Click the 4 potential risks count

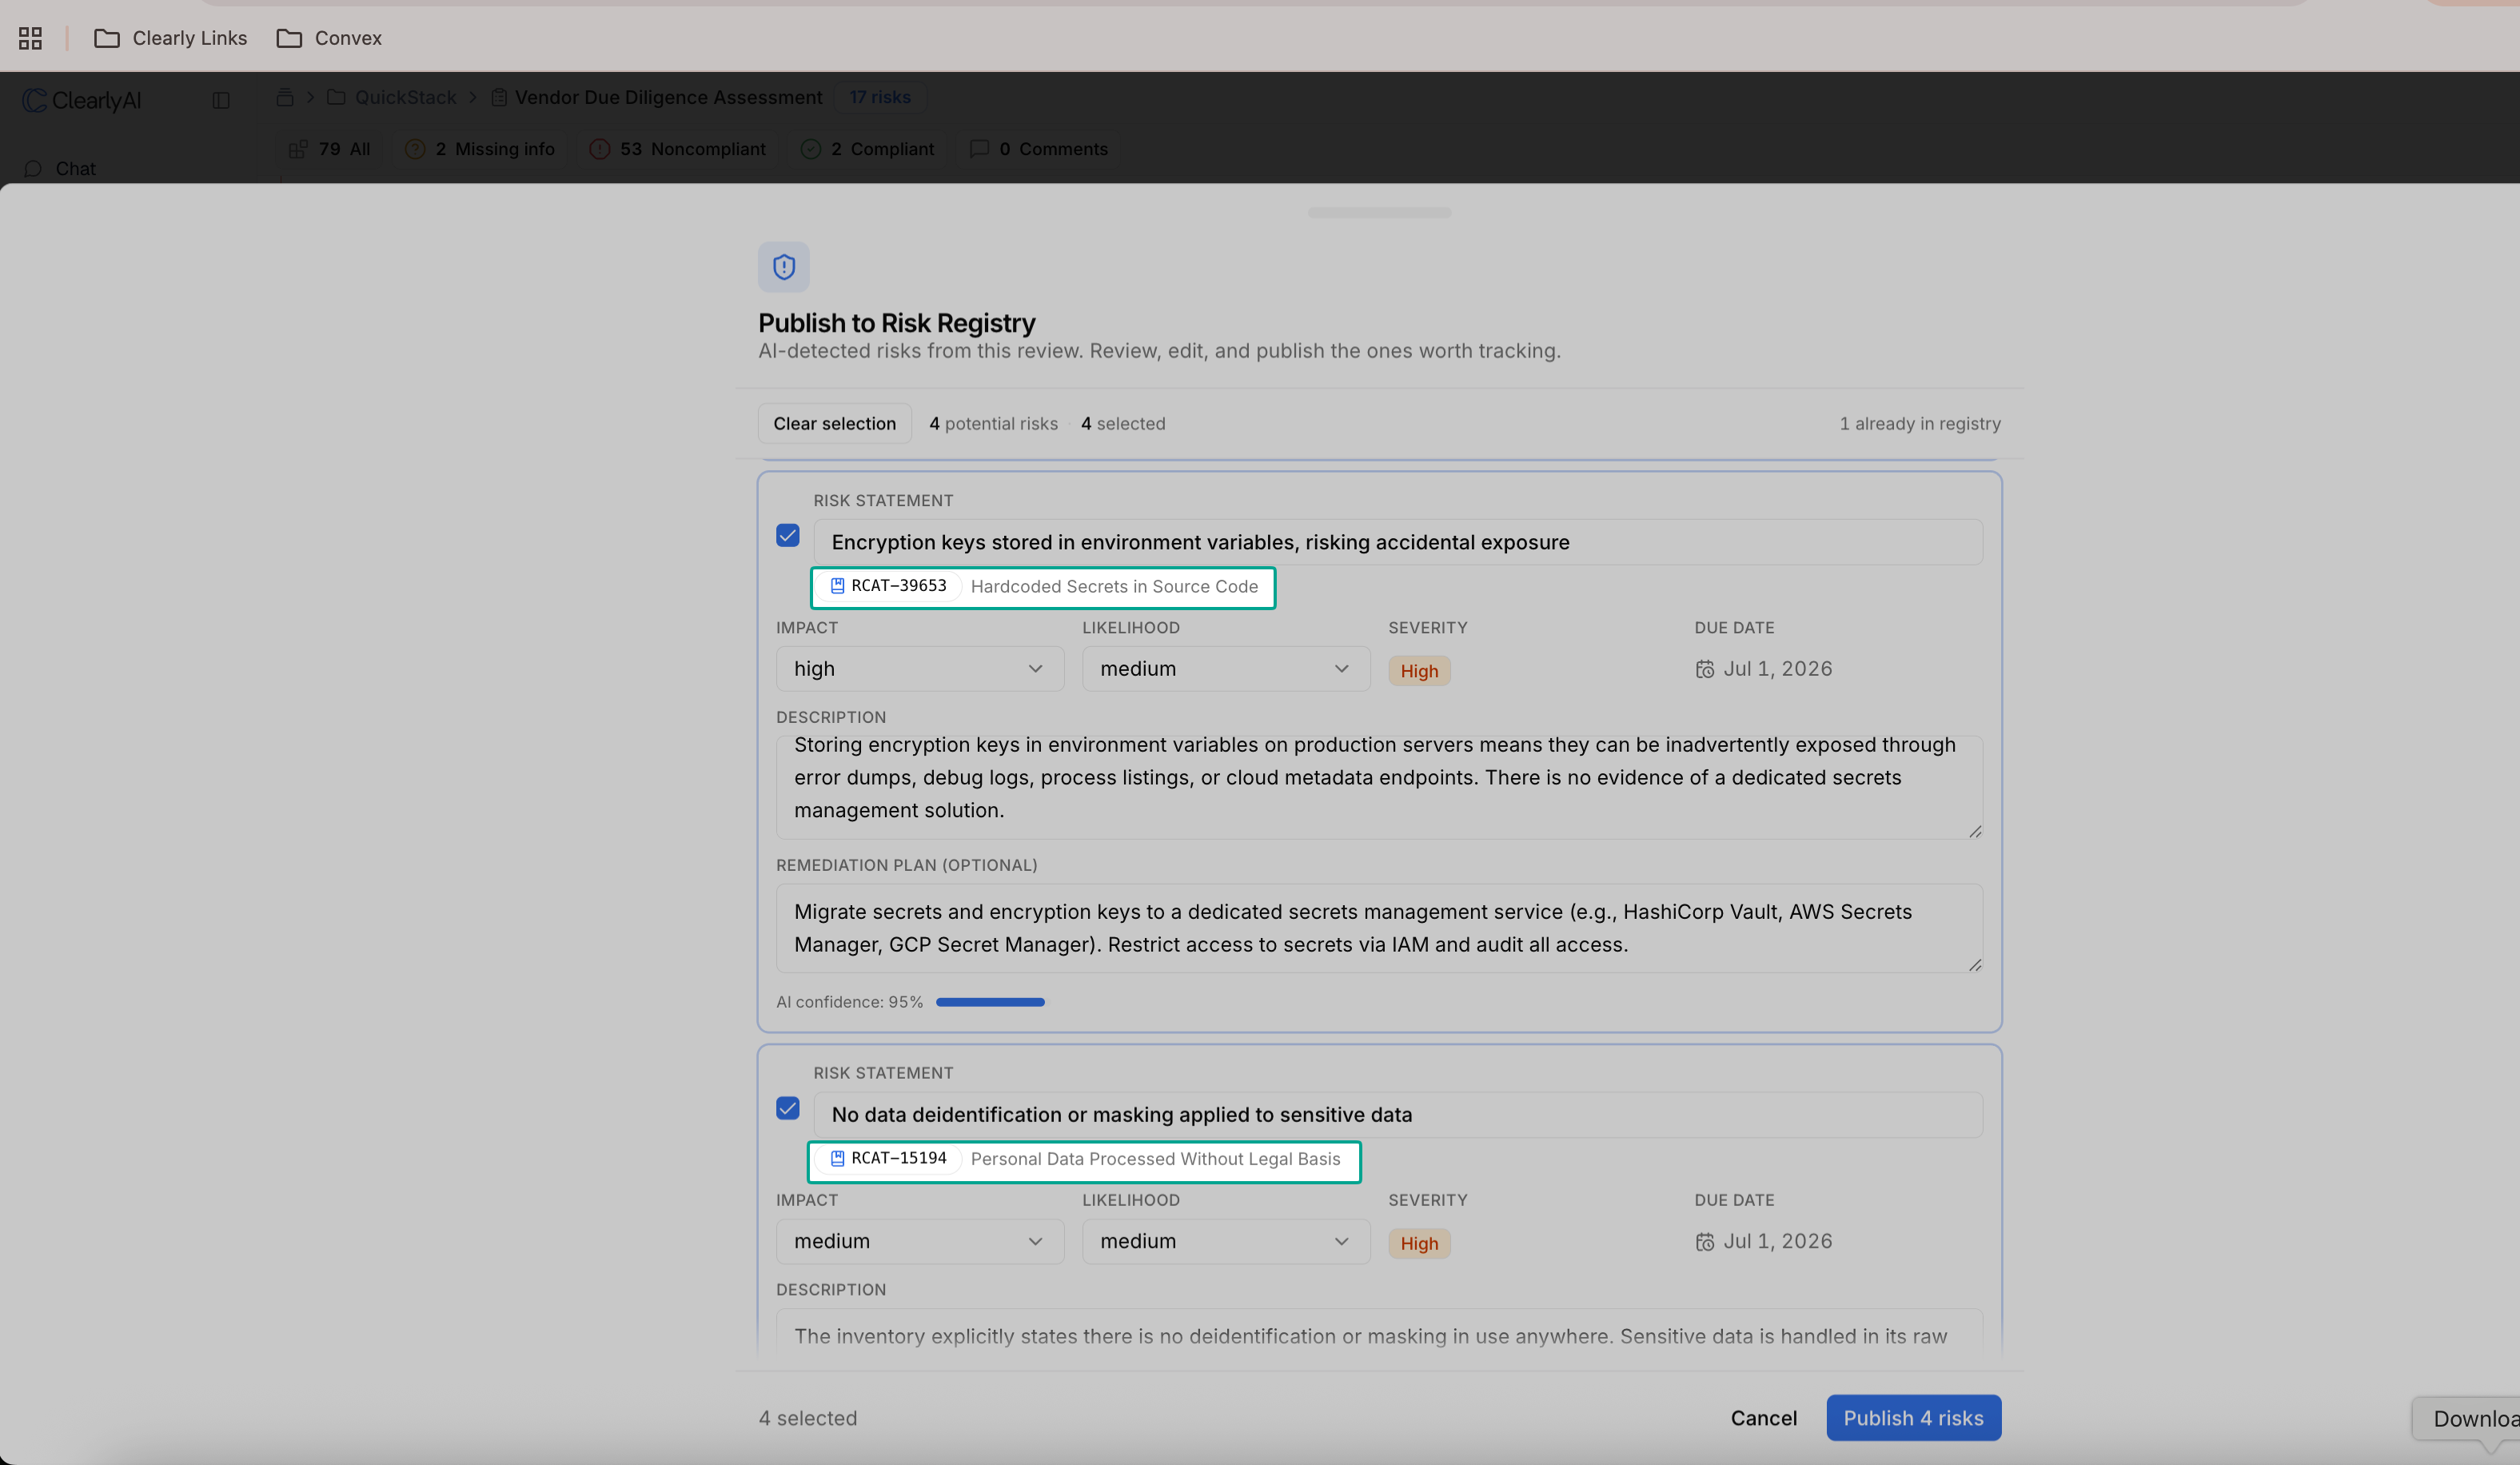tap(993, 424)
